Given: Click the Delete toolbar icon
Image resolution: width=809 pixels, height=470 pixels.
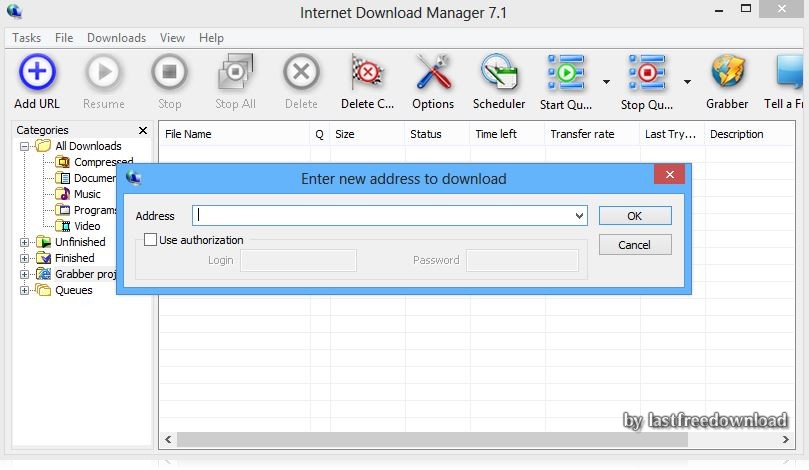Looking at the screenshot, I should pos(301,72).
